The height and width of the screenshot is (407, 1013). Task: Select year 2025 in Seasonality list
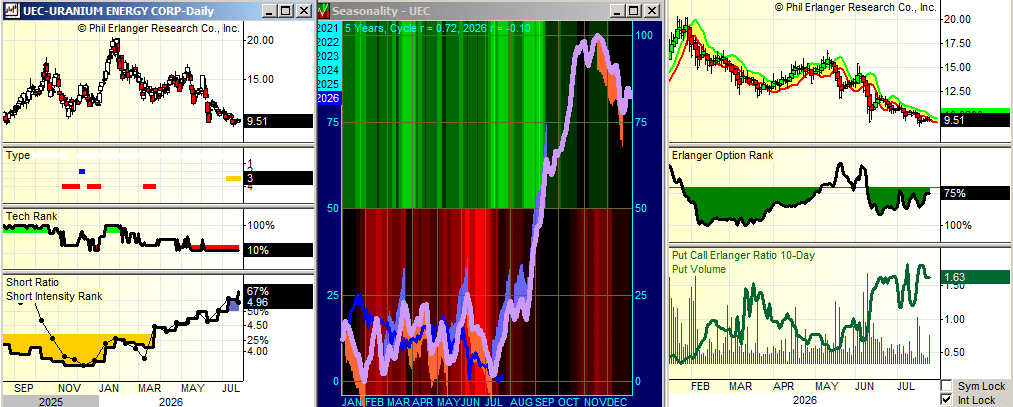click(x=329, y=85)
